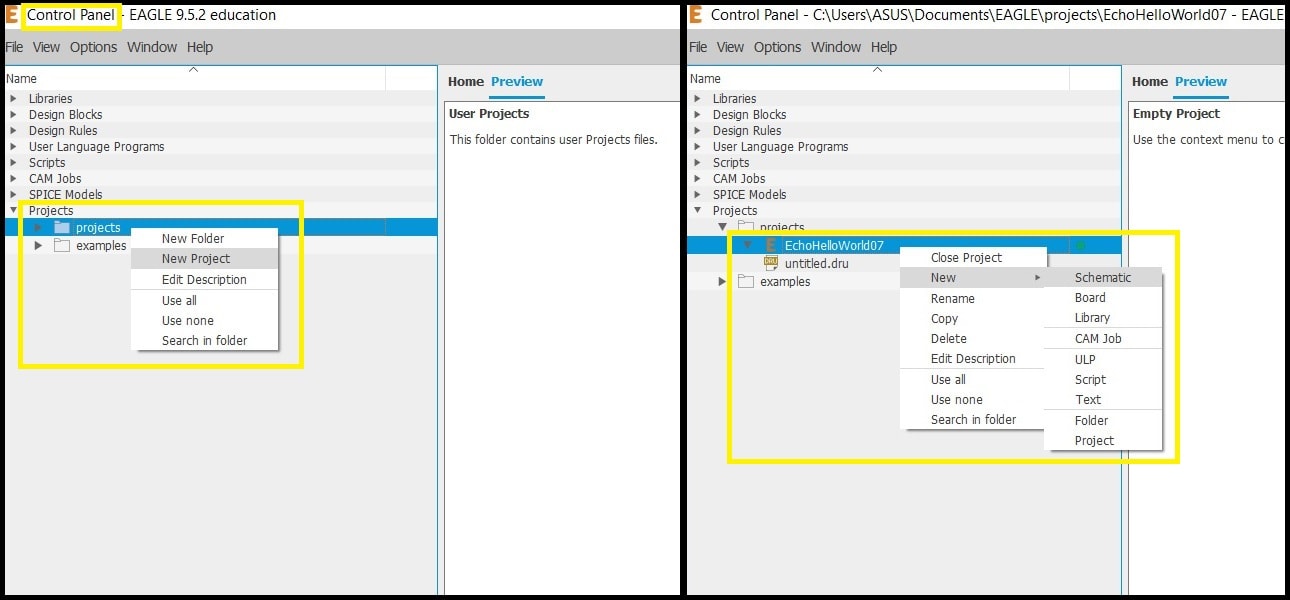Expand Design Blocks in left Control Panel
The image size is (1290, 600).
[13, 114]
